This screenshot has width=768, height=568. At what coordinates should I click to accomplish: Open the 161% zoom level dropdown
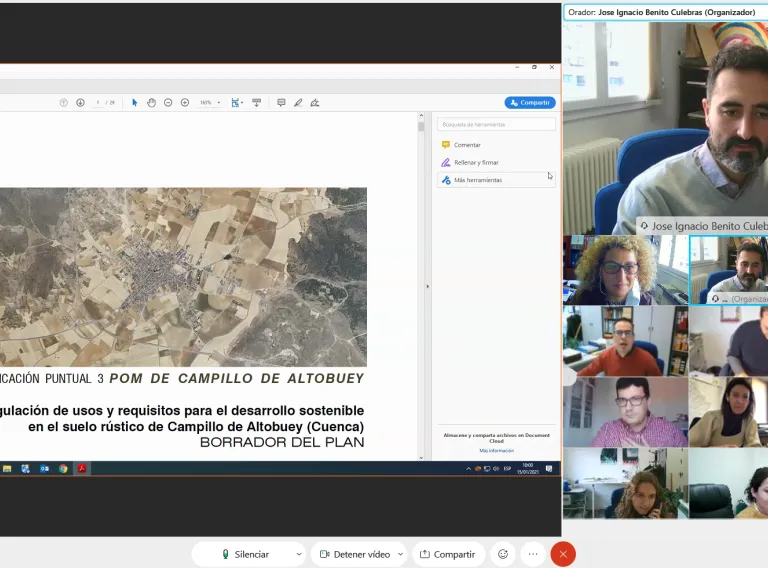click(x=210, y=102)
